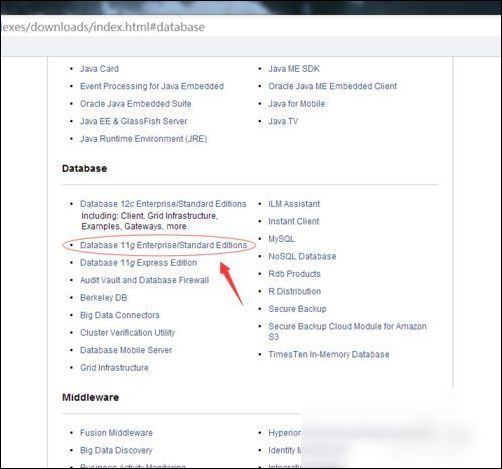Screen dimensions: 502x469
Task: Open Oracle Java Embedded Suite link
Action: click(x=136, y=104)
